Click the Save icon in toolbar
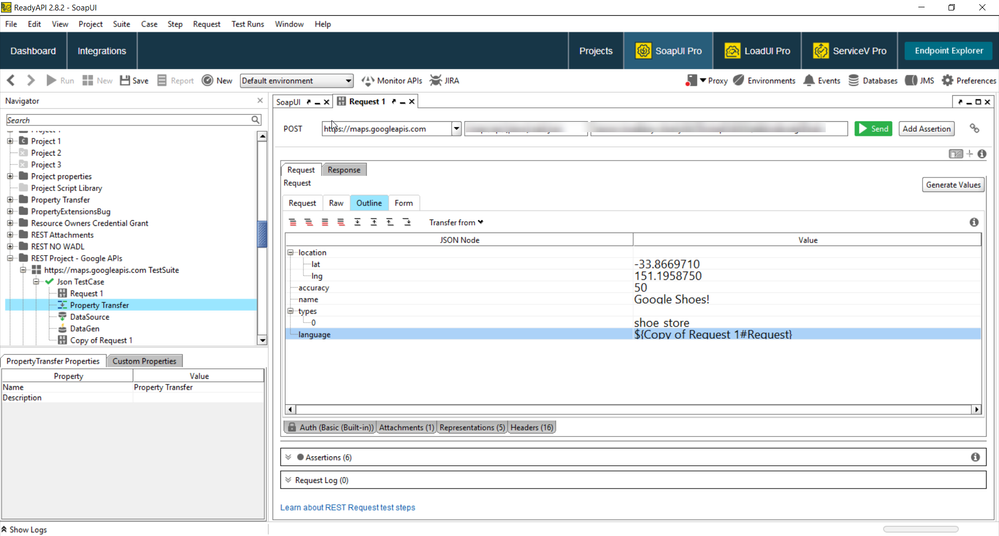This screenshot has width=999, height=536. (x=134, y=81)
